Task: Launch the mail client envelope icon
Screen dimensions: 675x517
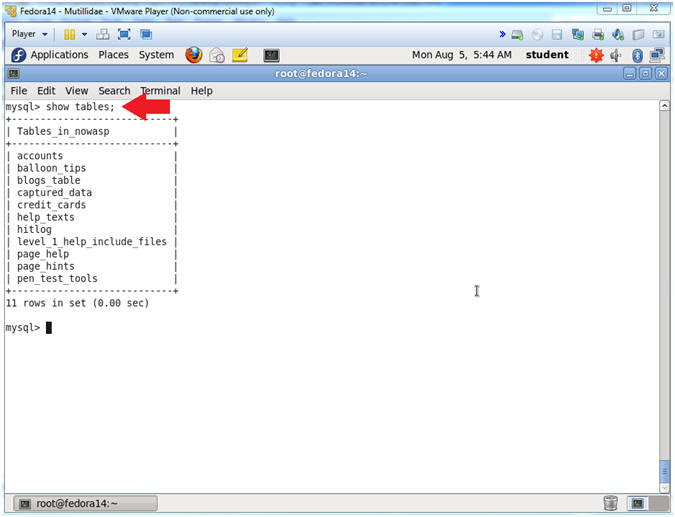Action: 217,55
